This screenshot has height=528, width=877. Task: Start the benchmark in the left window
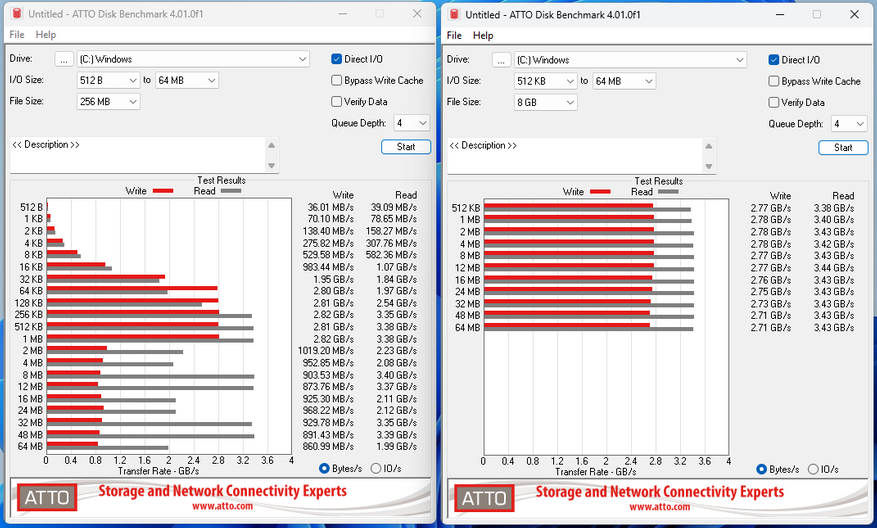[x=406, y=147]
